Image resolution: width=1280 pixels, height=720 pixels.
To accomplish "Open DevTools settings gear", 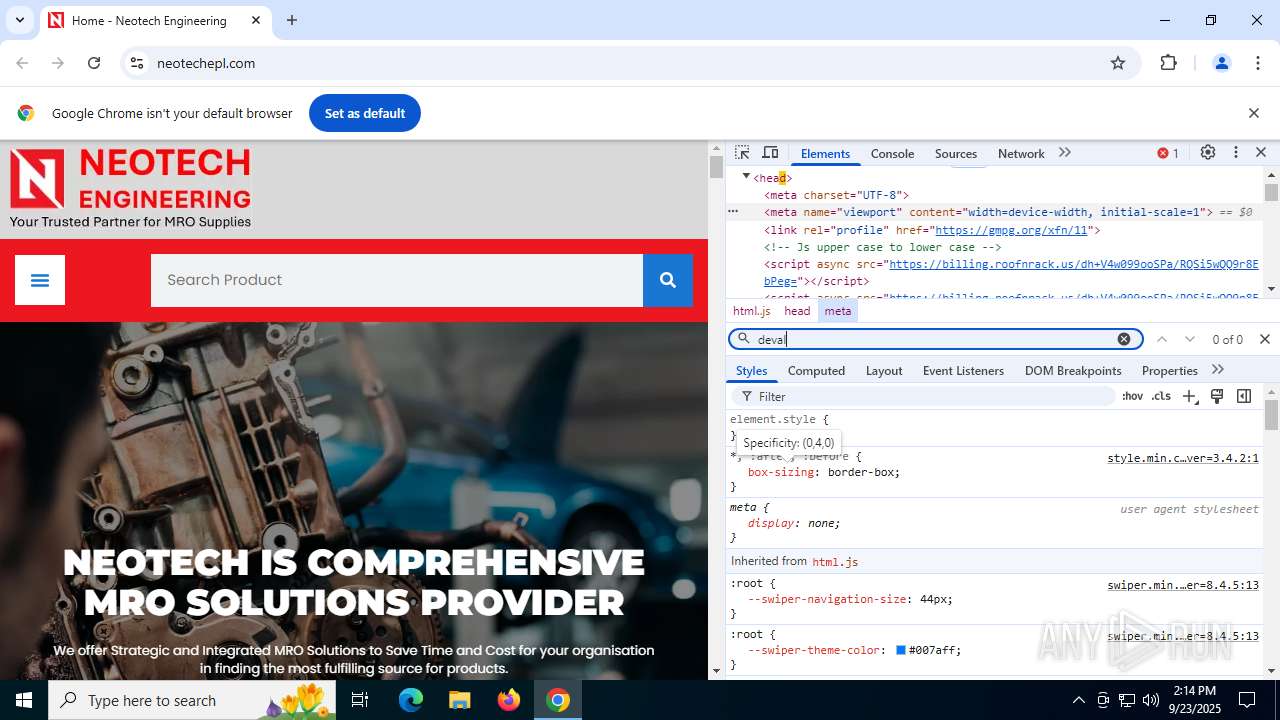I will click(x=1208, y=153).
